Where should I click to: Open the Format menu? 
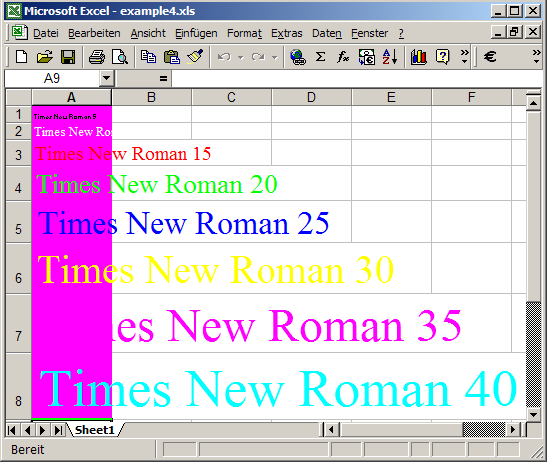pos(244,33)
